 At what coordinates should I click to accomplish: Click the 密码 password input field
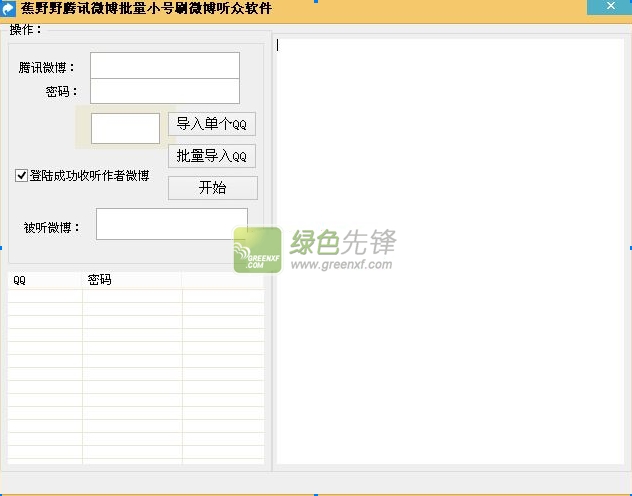165,91
